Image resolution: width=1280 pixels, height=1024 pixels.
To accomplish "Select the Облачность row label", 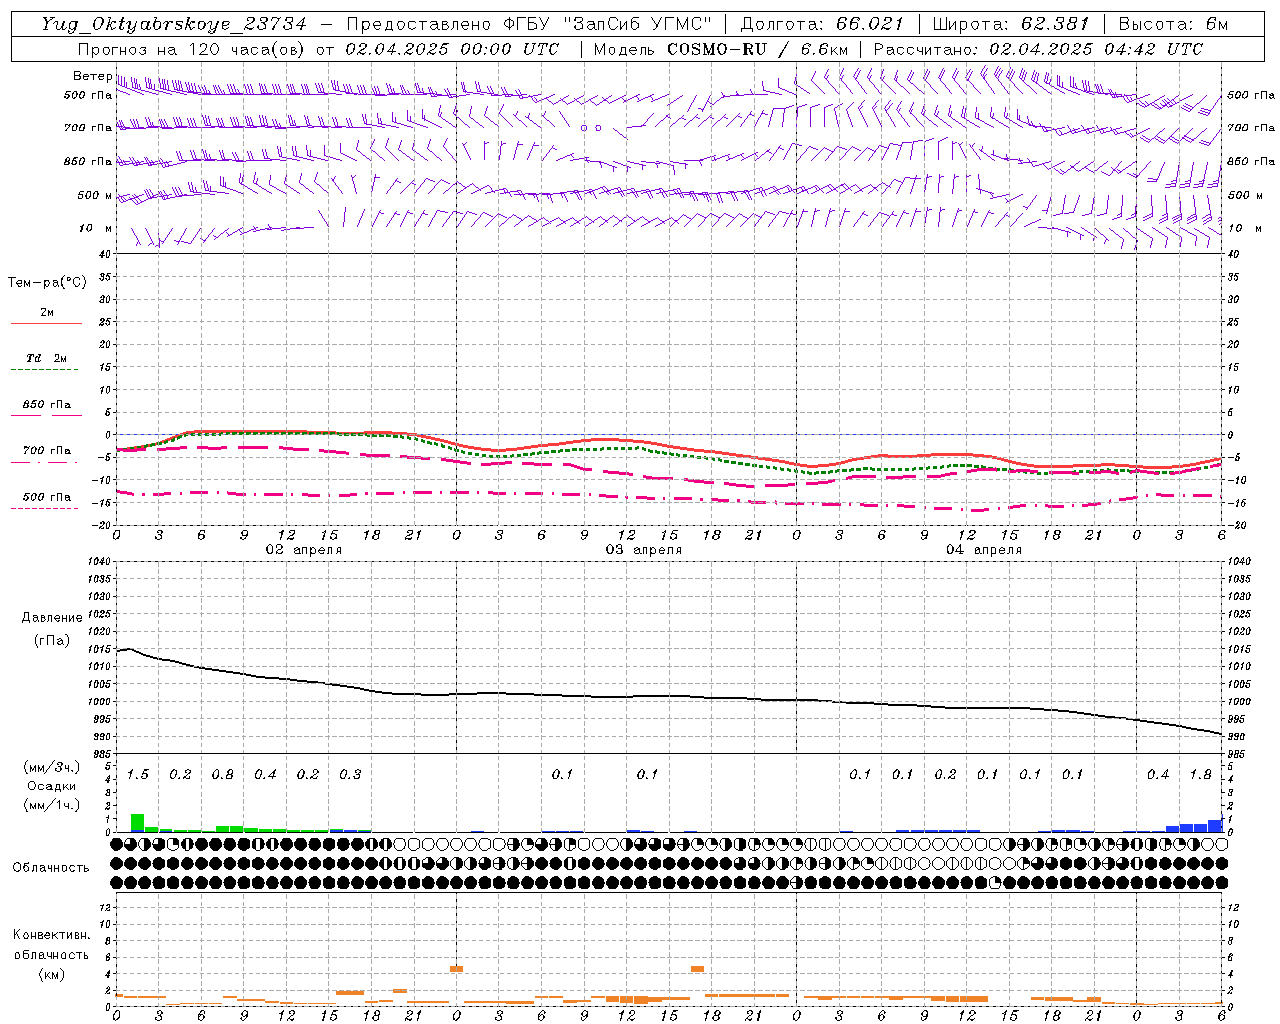I will click(x=51, y=867).
